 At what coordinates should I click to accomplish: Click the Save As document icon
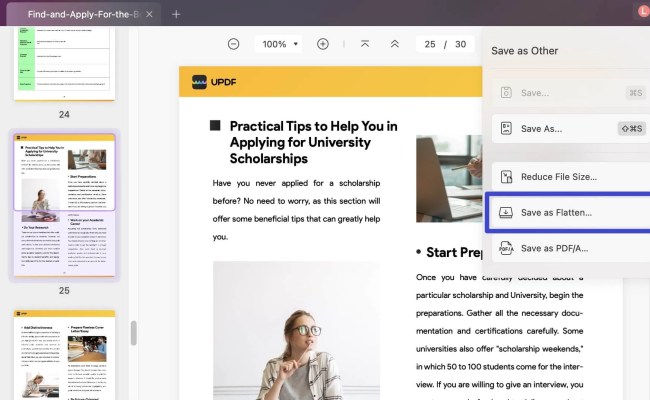tap(506, 128)
